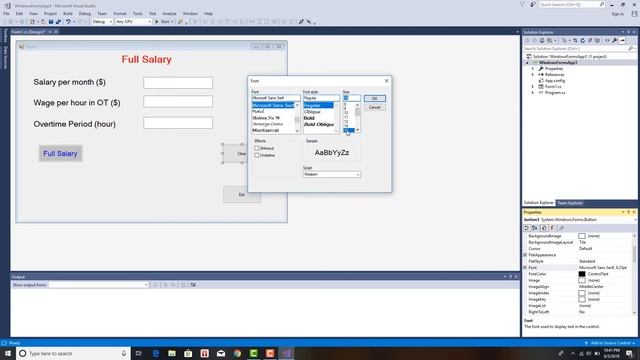Image resolution: width=640 pixels, height=360 pixels.
Task: Open the Tools menu
Action: click(x=138, y=13)
